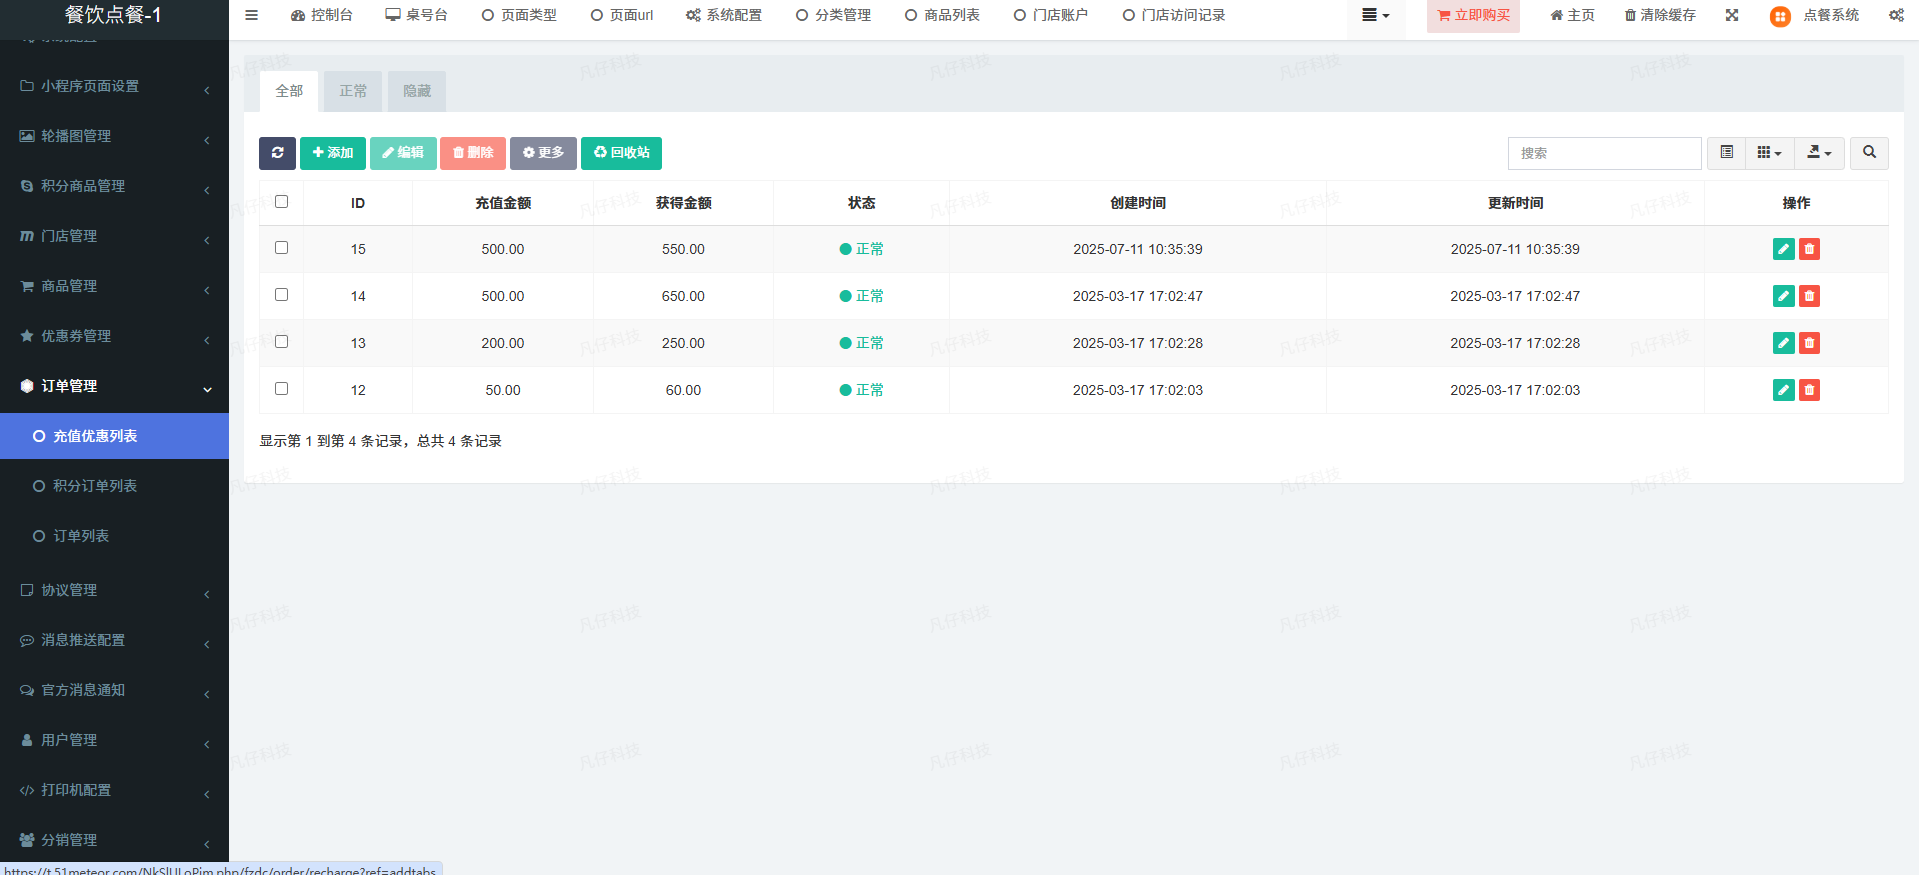Toggle the table card view icon
The image size is (1919, 875).
[x=1726, y=153]
